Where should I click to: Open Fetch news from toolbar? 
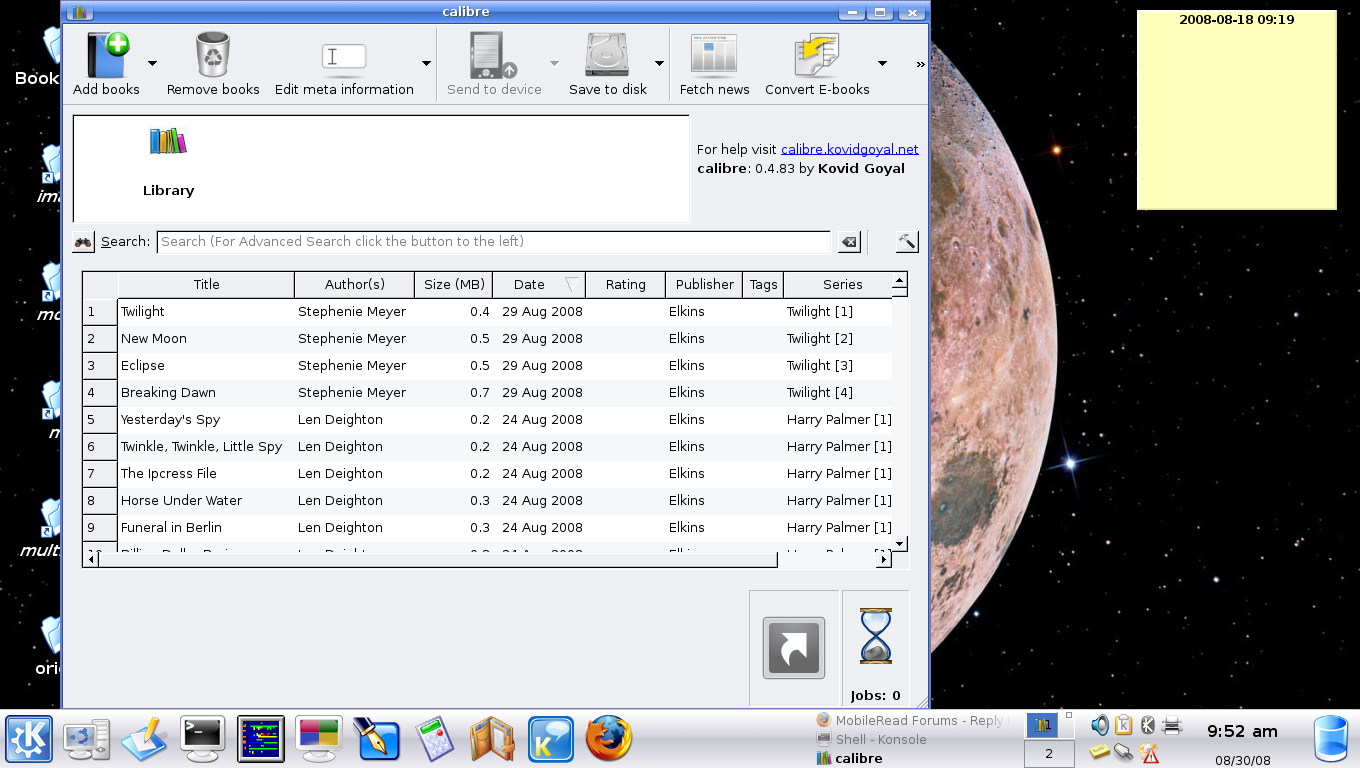click(714, 56)
